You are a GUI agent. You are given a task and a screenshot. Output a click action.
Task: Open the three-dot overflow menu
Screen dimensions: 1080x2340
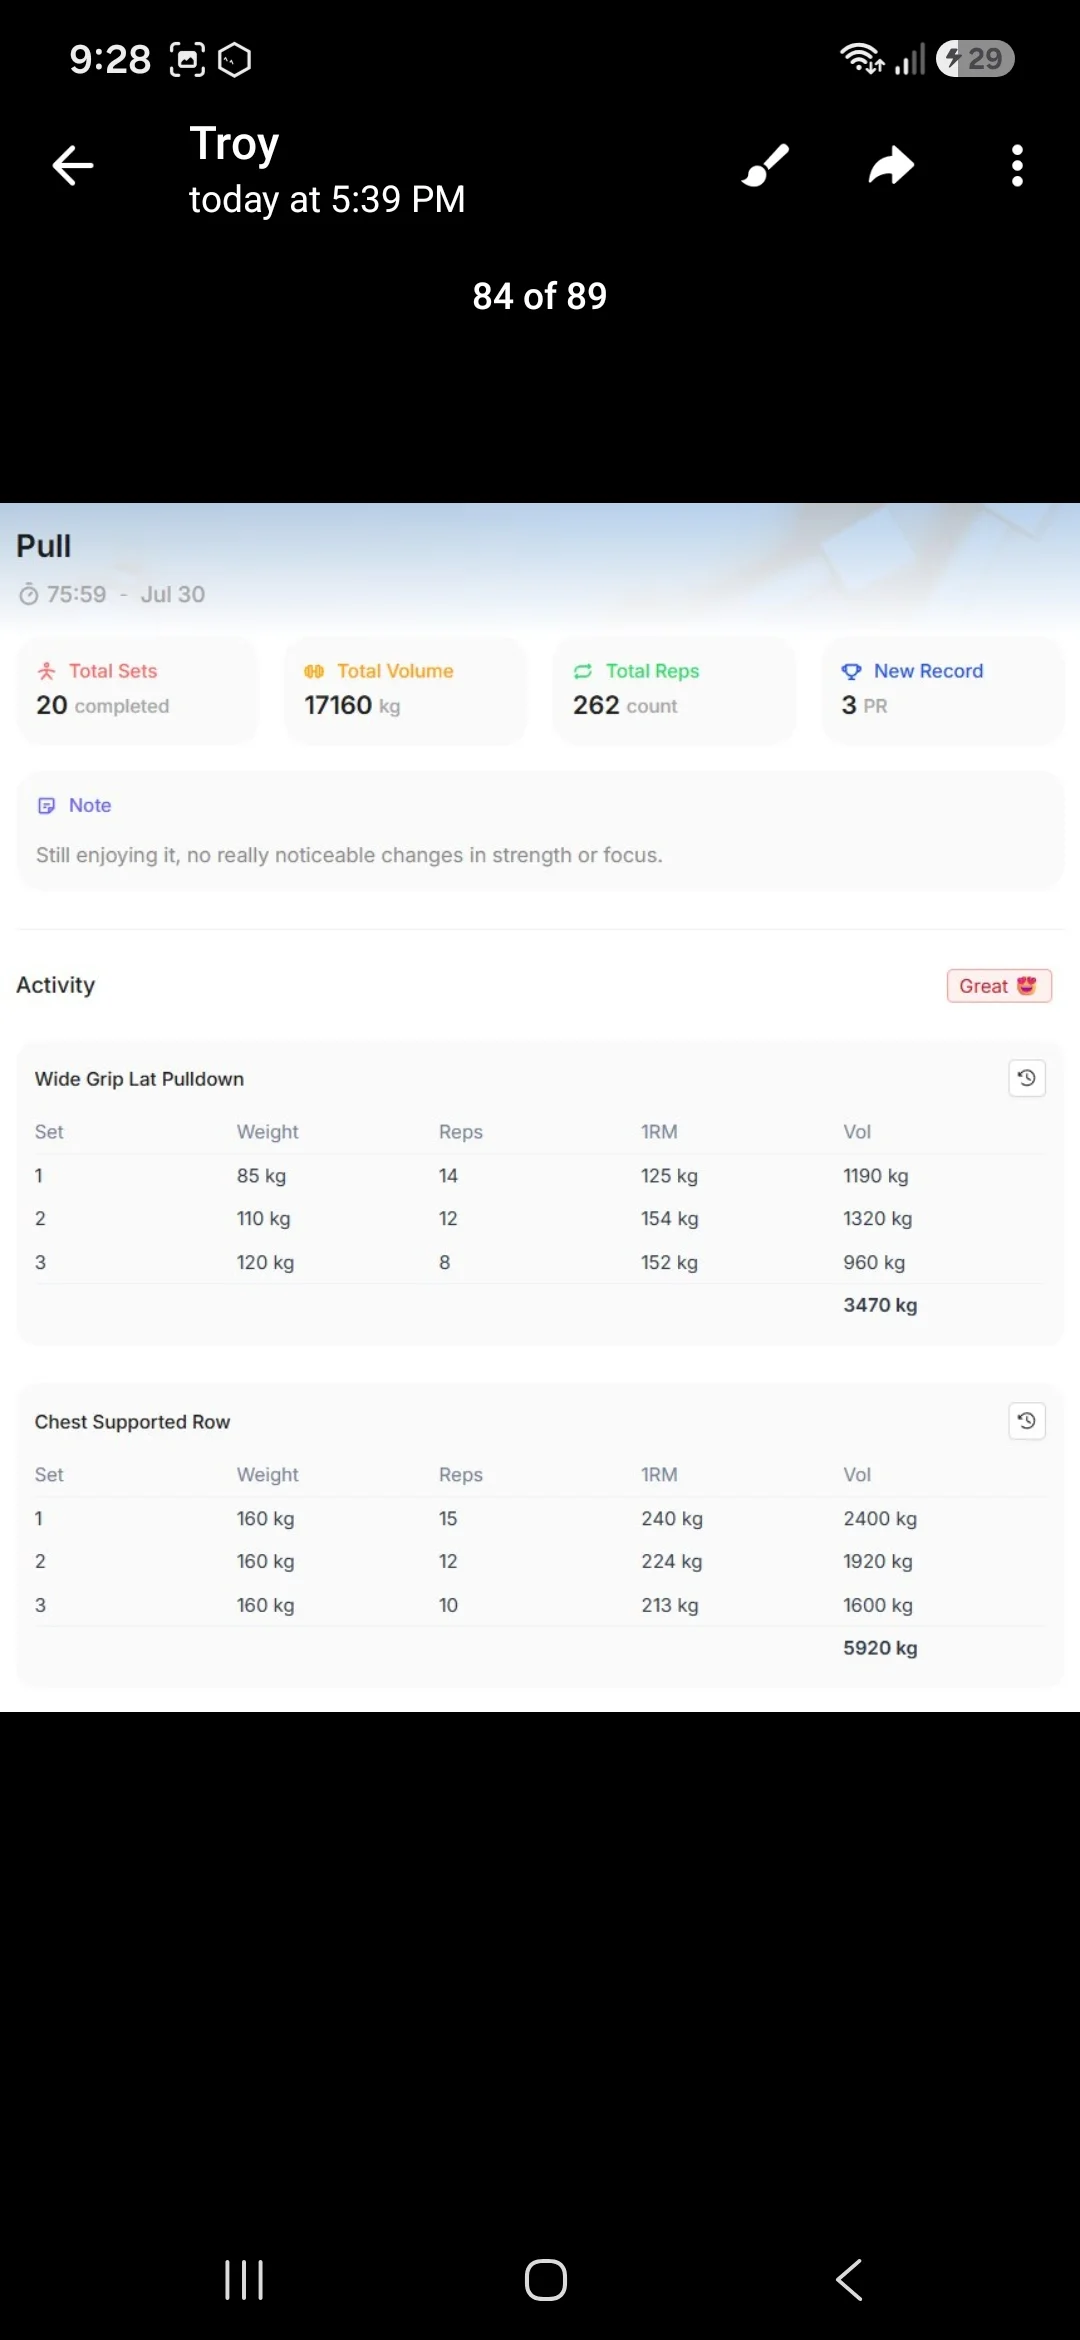click(1017, 166)
